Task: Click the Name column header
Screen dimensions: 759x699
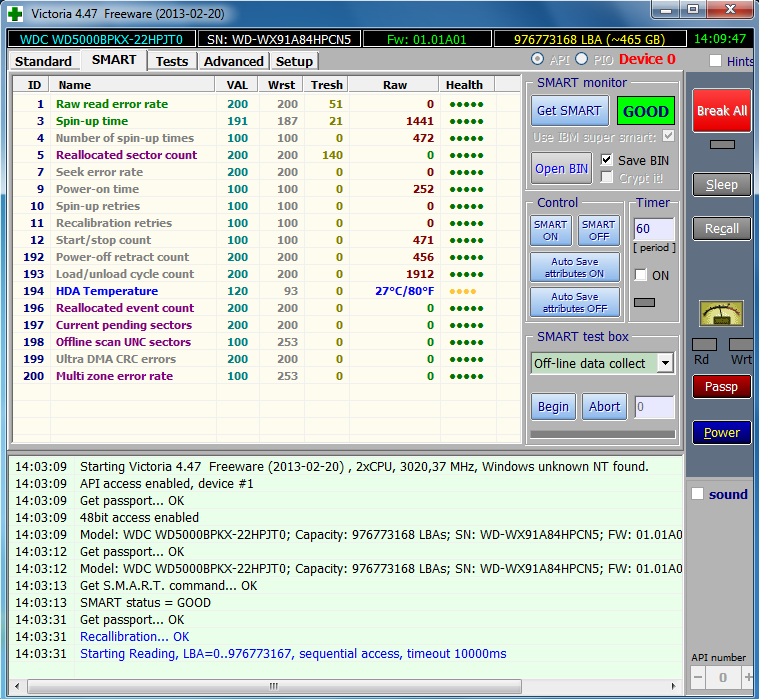Action: [132, 85]
